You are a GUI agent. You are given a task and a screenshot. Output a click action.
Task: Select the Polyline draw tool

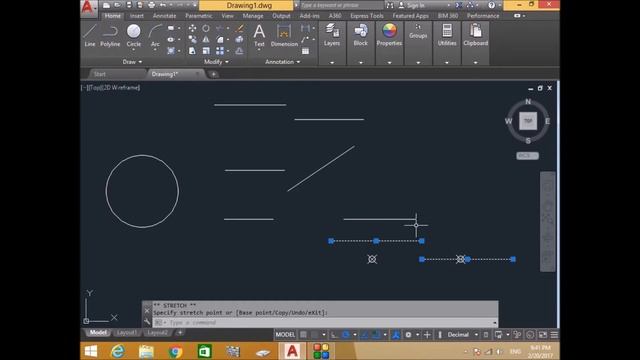(x=110, y=35)
